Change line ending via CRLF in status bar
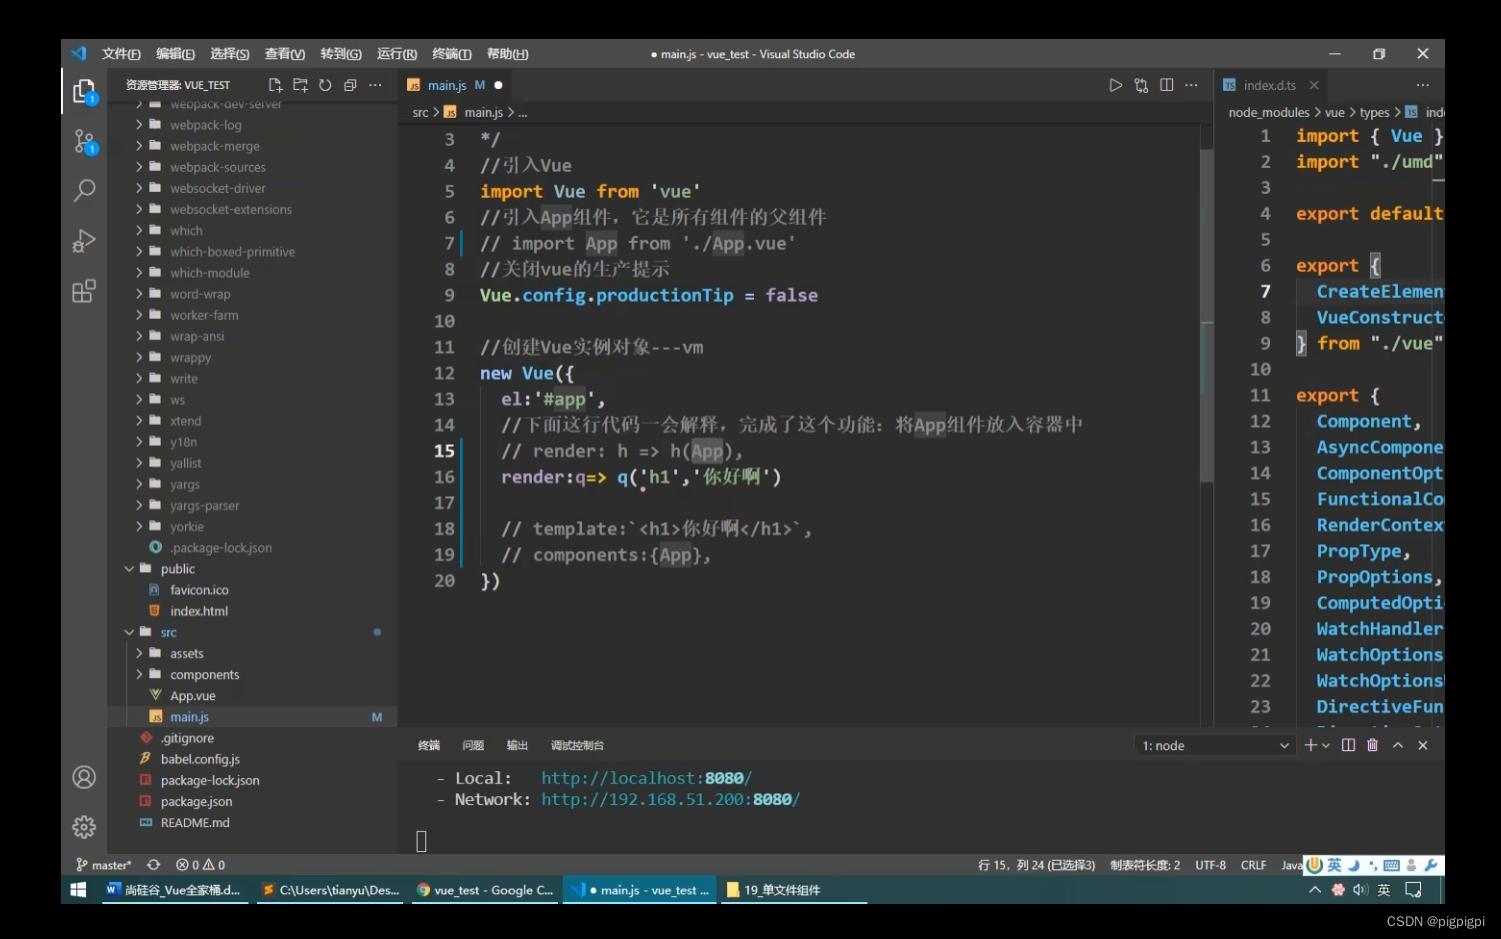Viewport: 1501px width, 939px height. tap(1253, 865)
